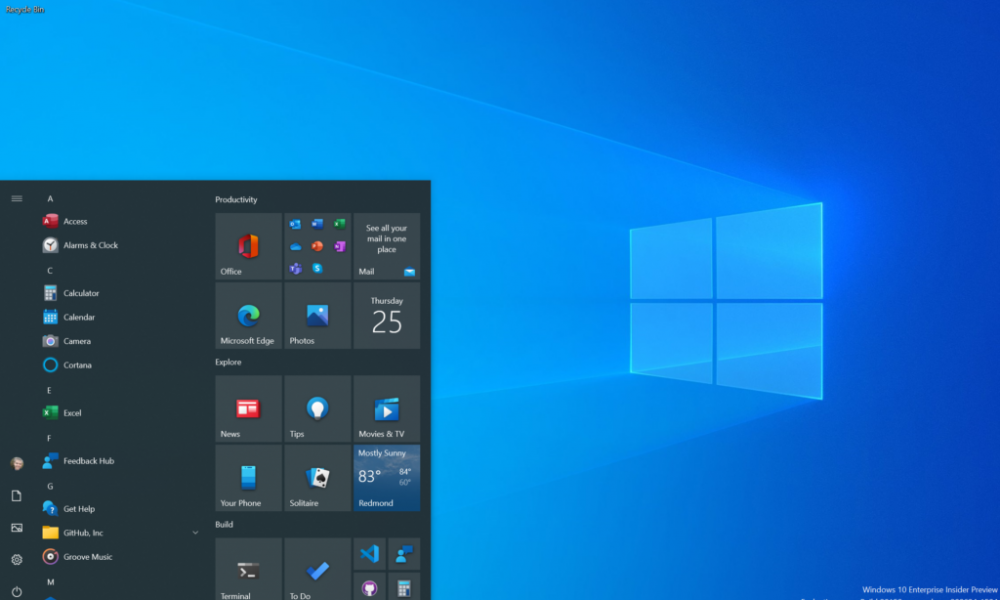Open the Mail live tile

386,246
